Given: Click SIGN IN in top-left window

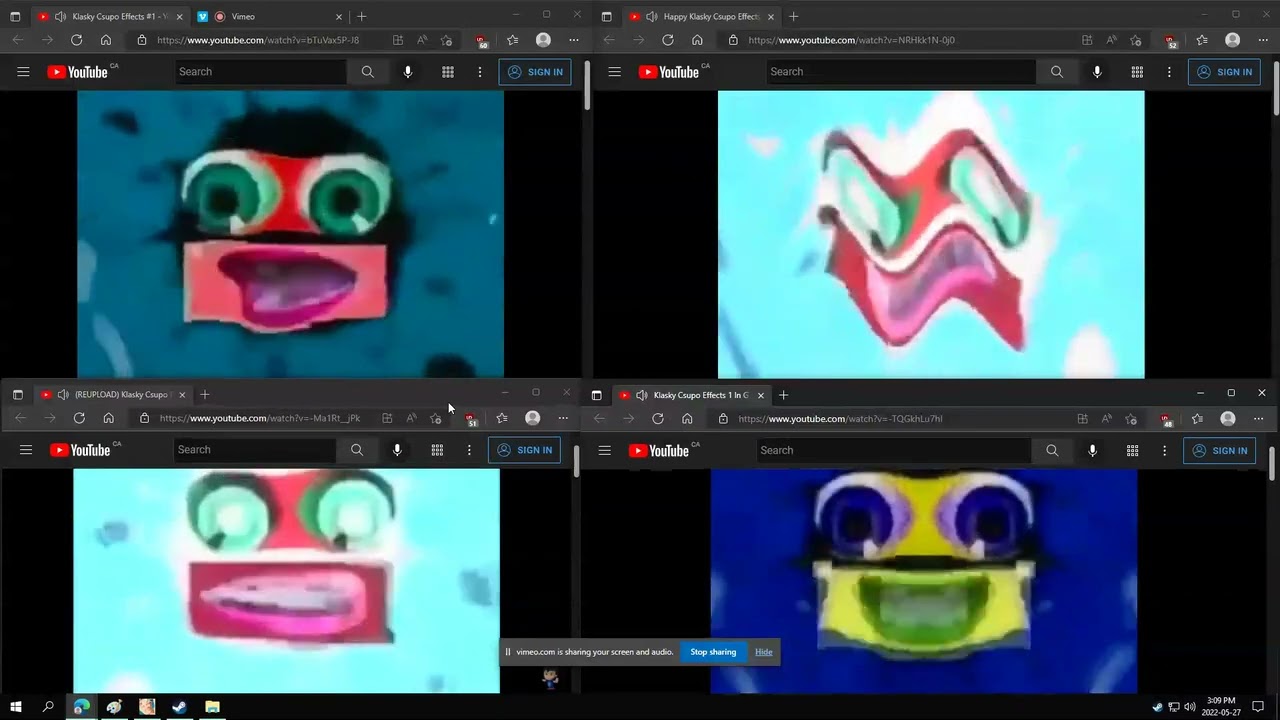Looking at the screenshot, I should pyautogui.click(x=535, y=72).
